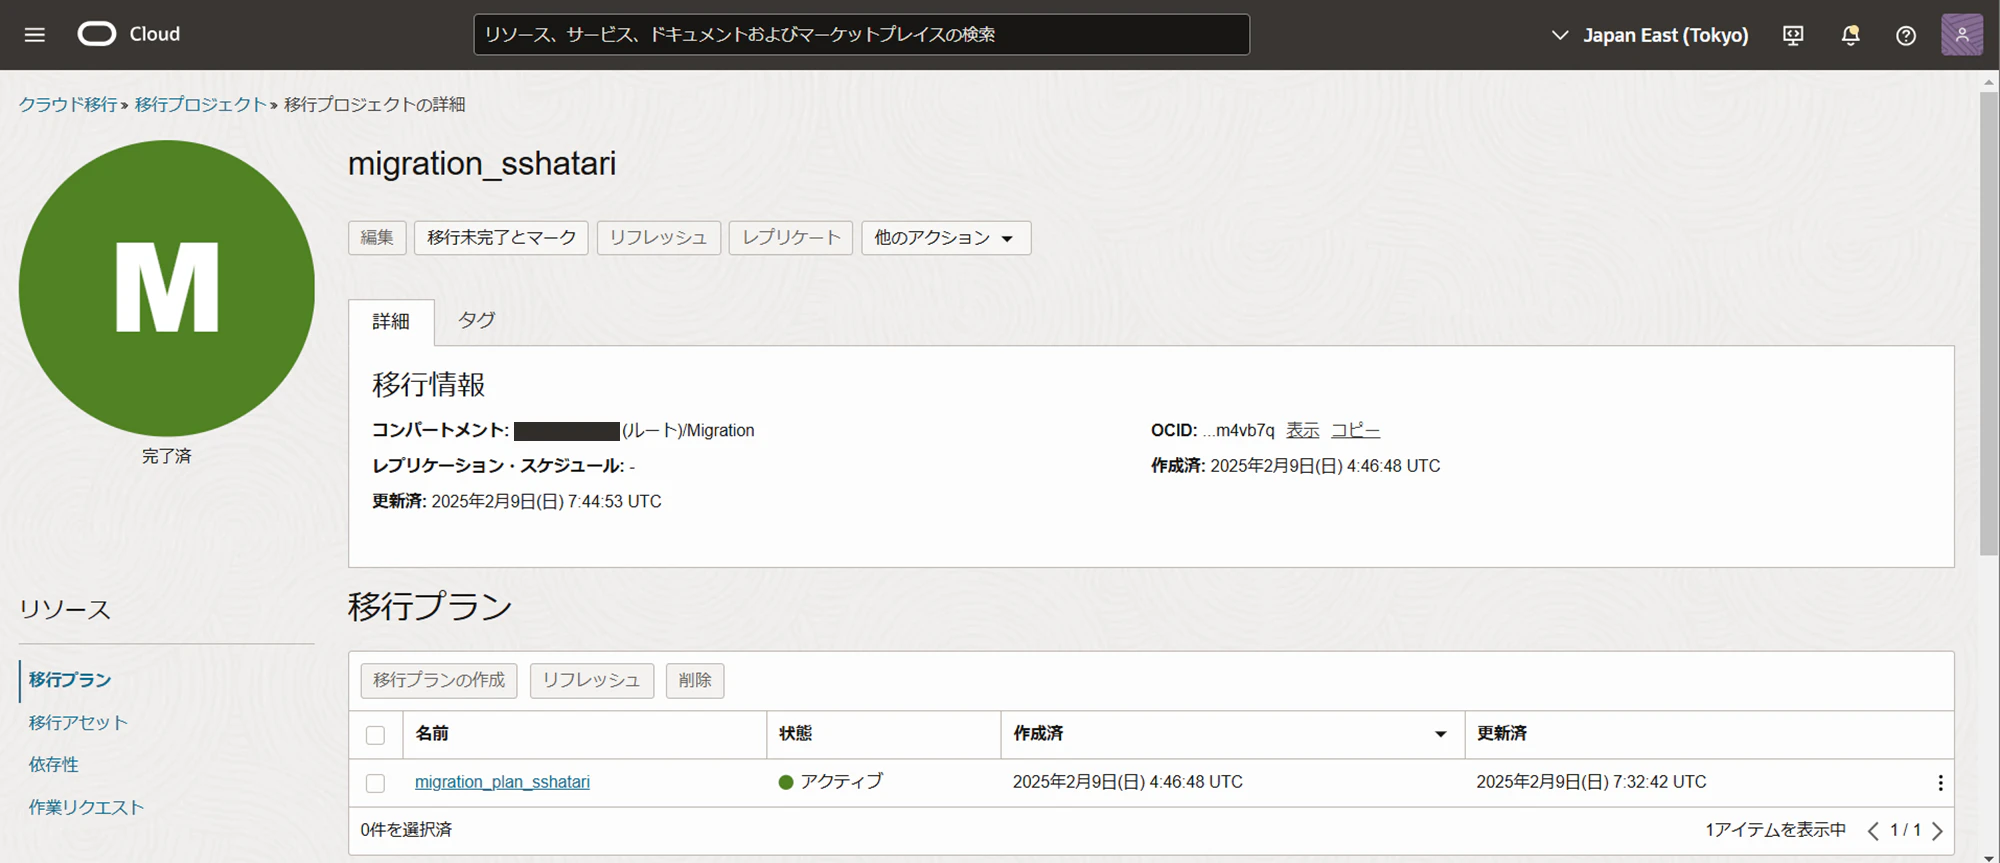
Task: Switch to the タグ tab
Action: (476, 320)
